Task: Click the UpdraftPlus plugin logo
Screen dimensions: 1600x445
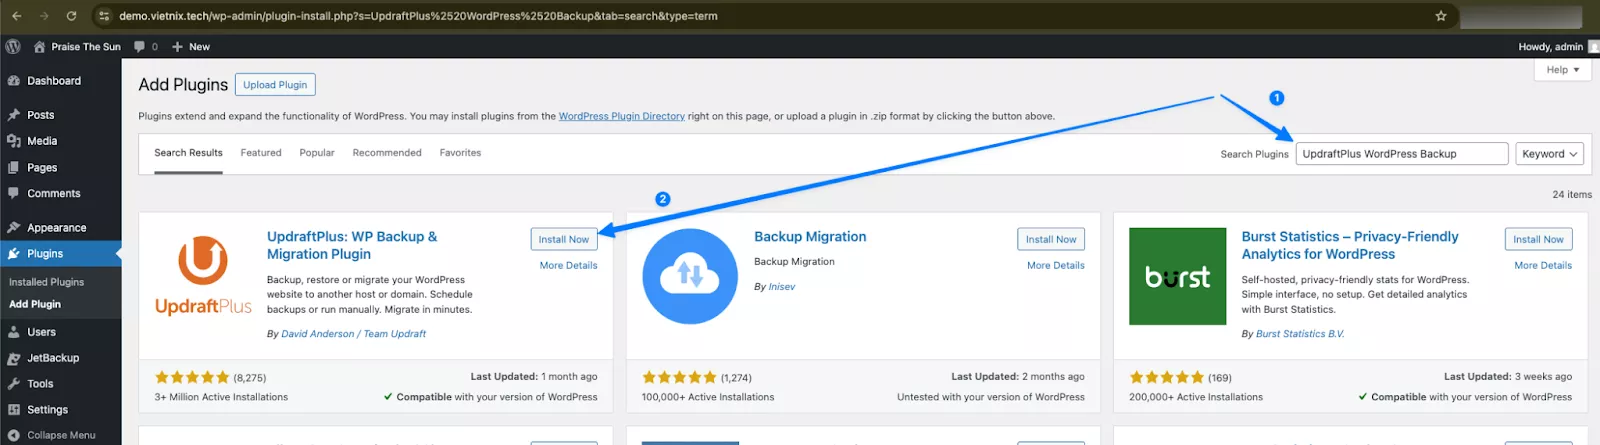Action: click(203, 276)
